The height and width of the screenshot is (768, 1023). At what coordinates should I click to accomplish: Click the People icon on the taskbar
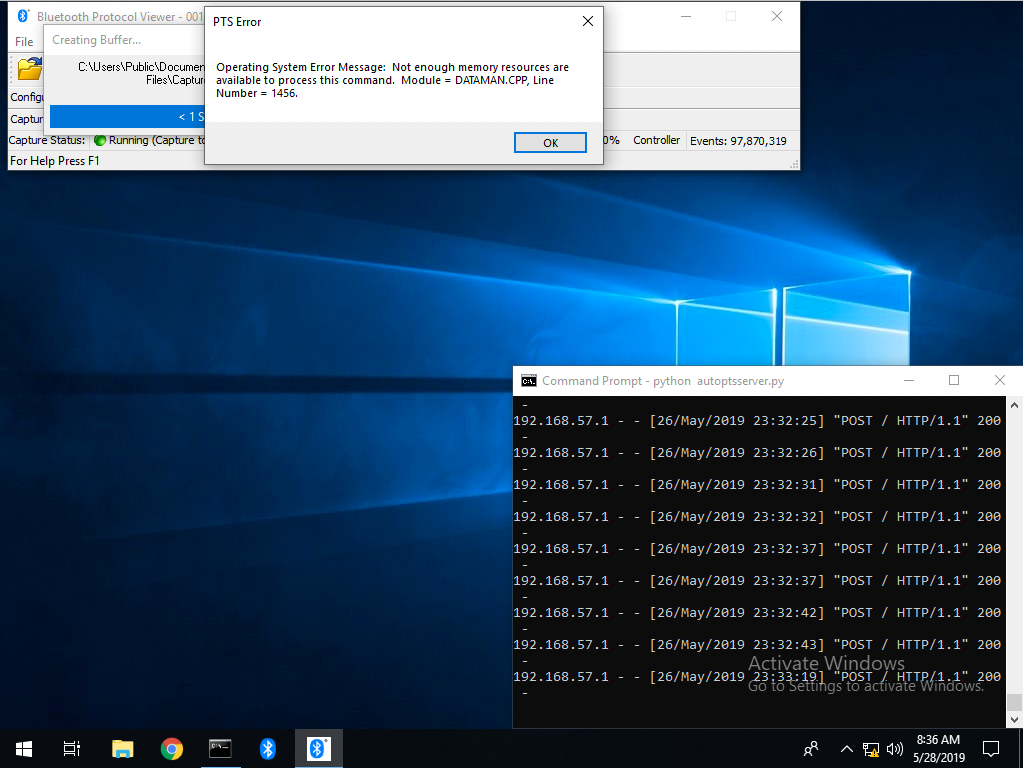click(x=810, y=748)
